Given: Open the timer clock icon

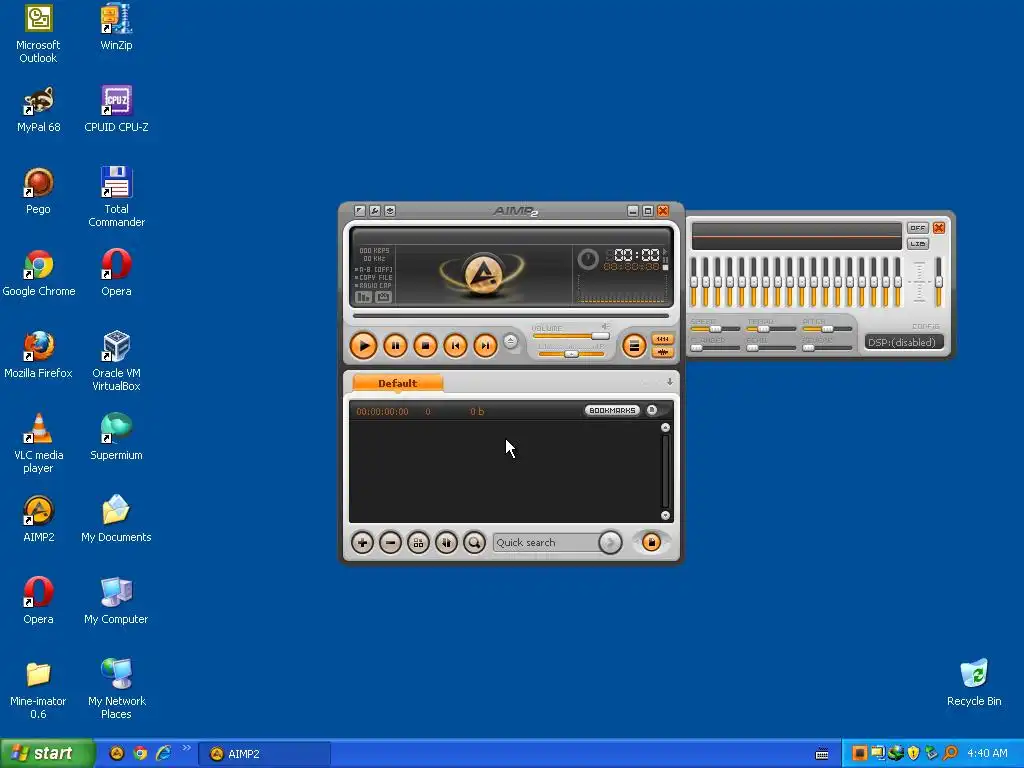Looking at the screenshot, I should (x=588, y=259).
